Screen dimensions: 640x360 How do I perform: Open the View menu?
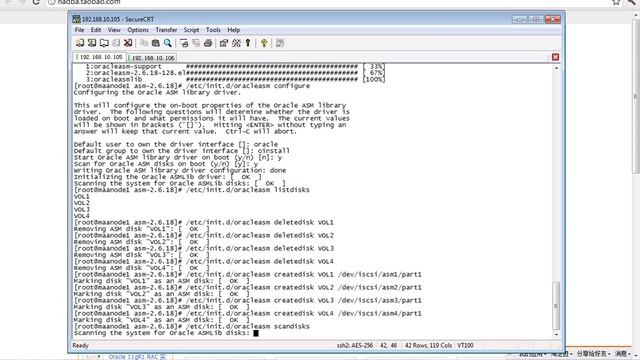114,30
